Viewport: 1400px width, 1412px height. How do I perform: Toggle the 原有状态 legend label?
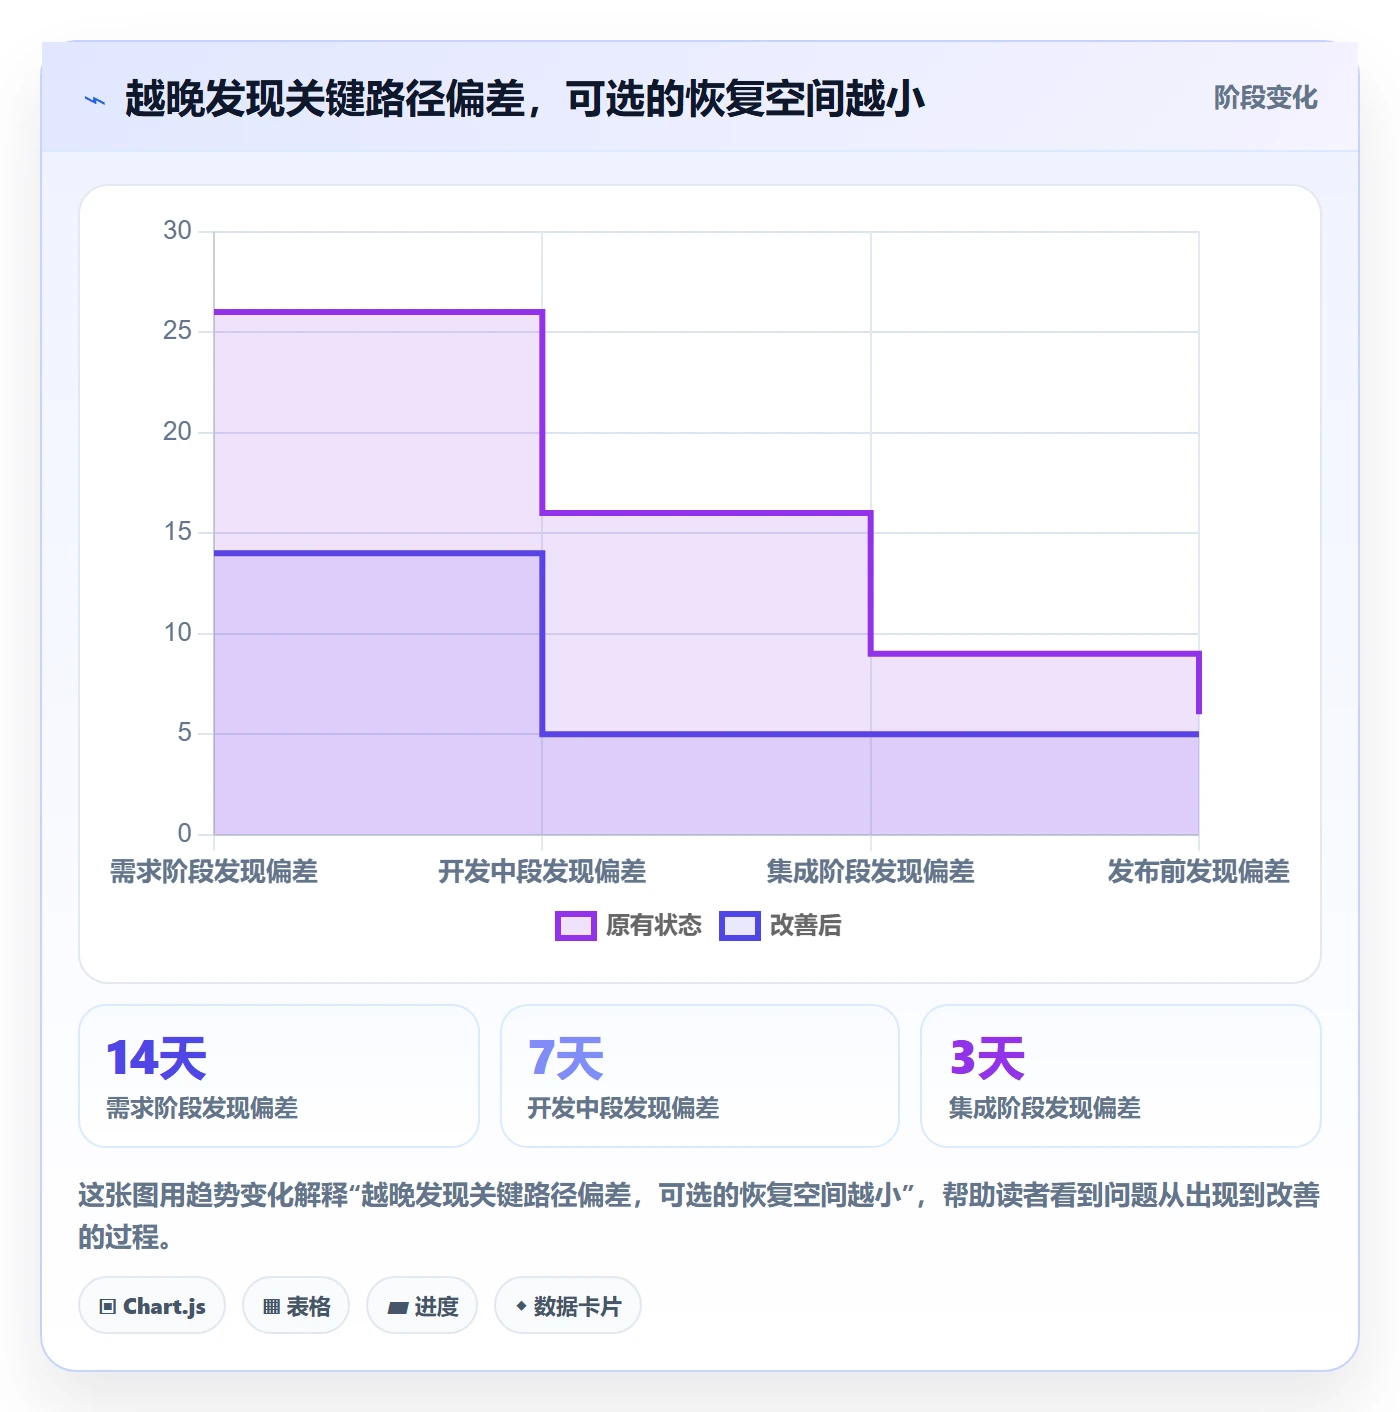pyautogui.click(x=654, y=926)
